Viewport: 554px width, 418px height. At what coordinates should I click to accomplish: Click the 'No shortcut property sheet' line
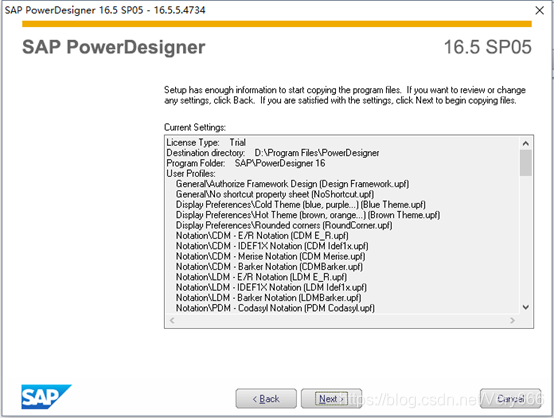tap(275, 194)
